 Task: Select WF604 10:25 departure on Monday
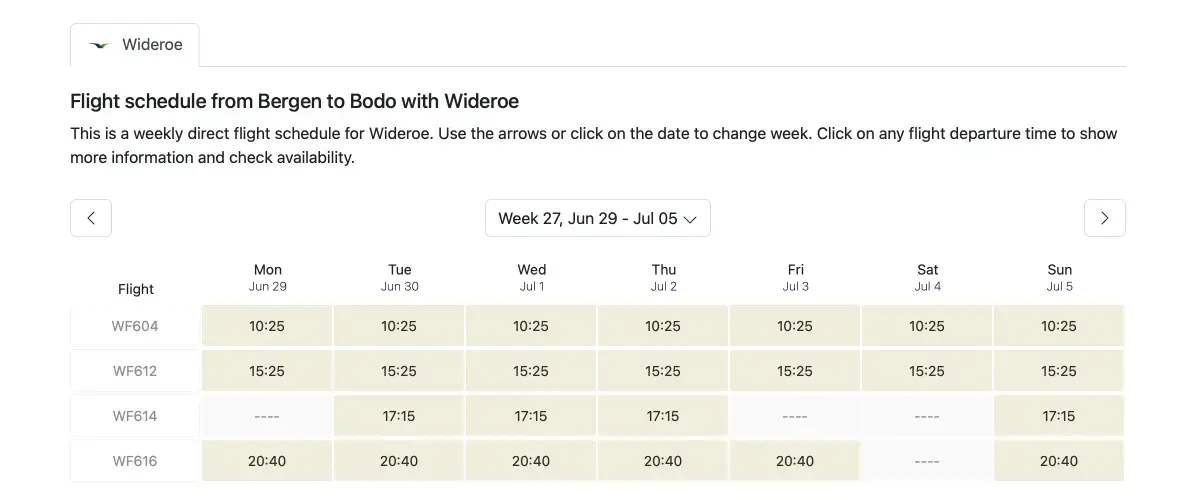267,326
